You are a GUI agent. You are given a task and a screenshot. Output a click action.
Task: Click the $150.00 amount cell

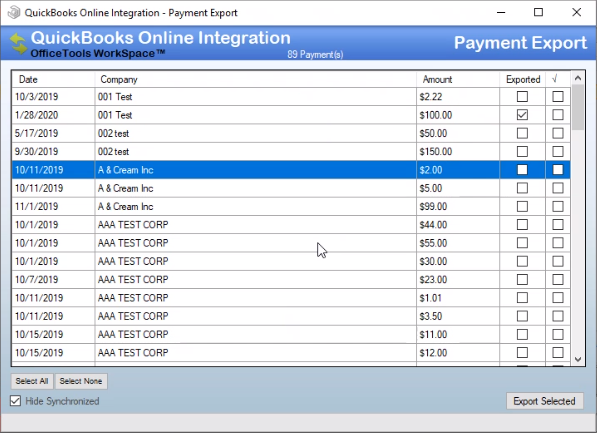point(458,152)
